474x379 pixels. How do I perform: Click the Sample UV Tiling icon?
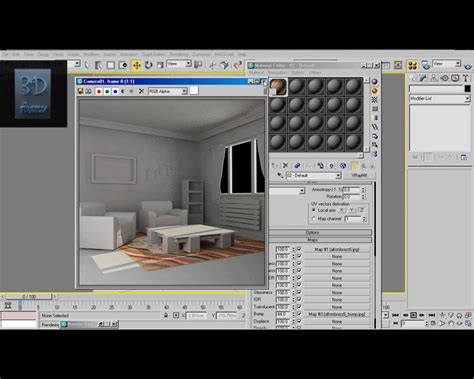point(375,109)
